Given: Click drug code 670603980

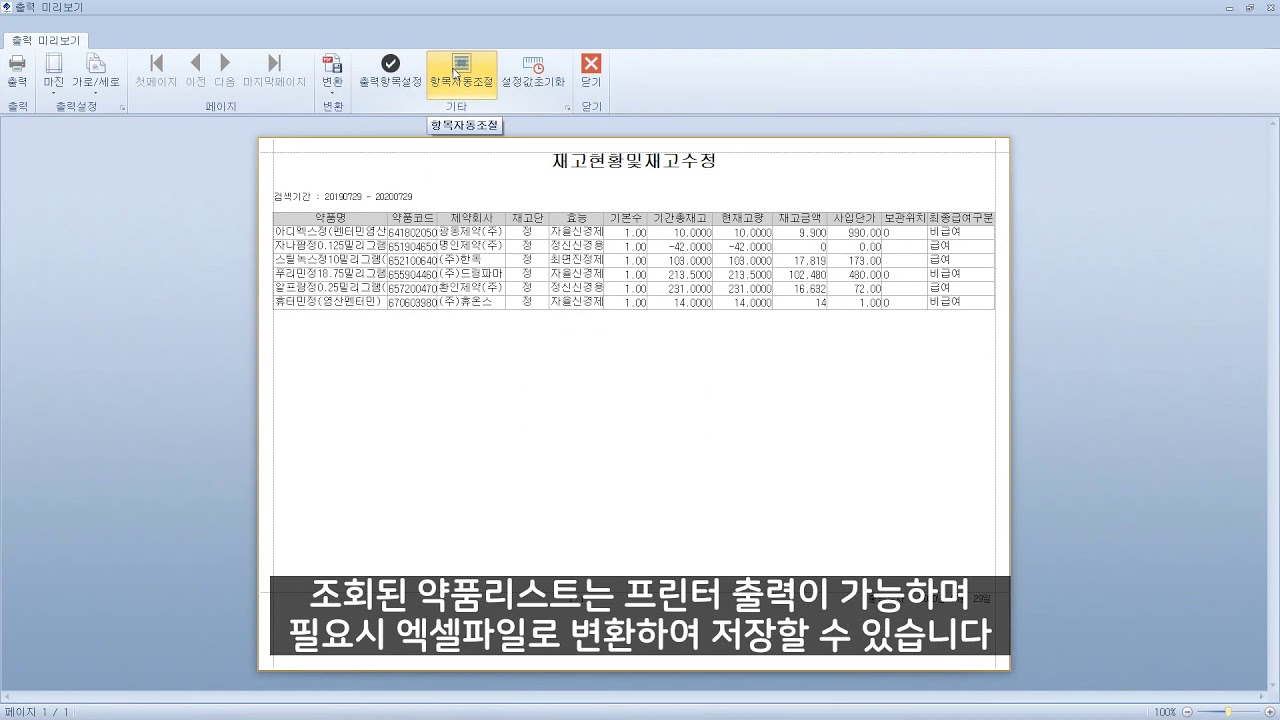Looking at the screenshot, I should 413,303.
